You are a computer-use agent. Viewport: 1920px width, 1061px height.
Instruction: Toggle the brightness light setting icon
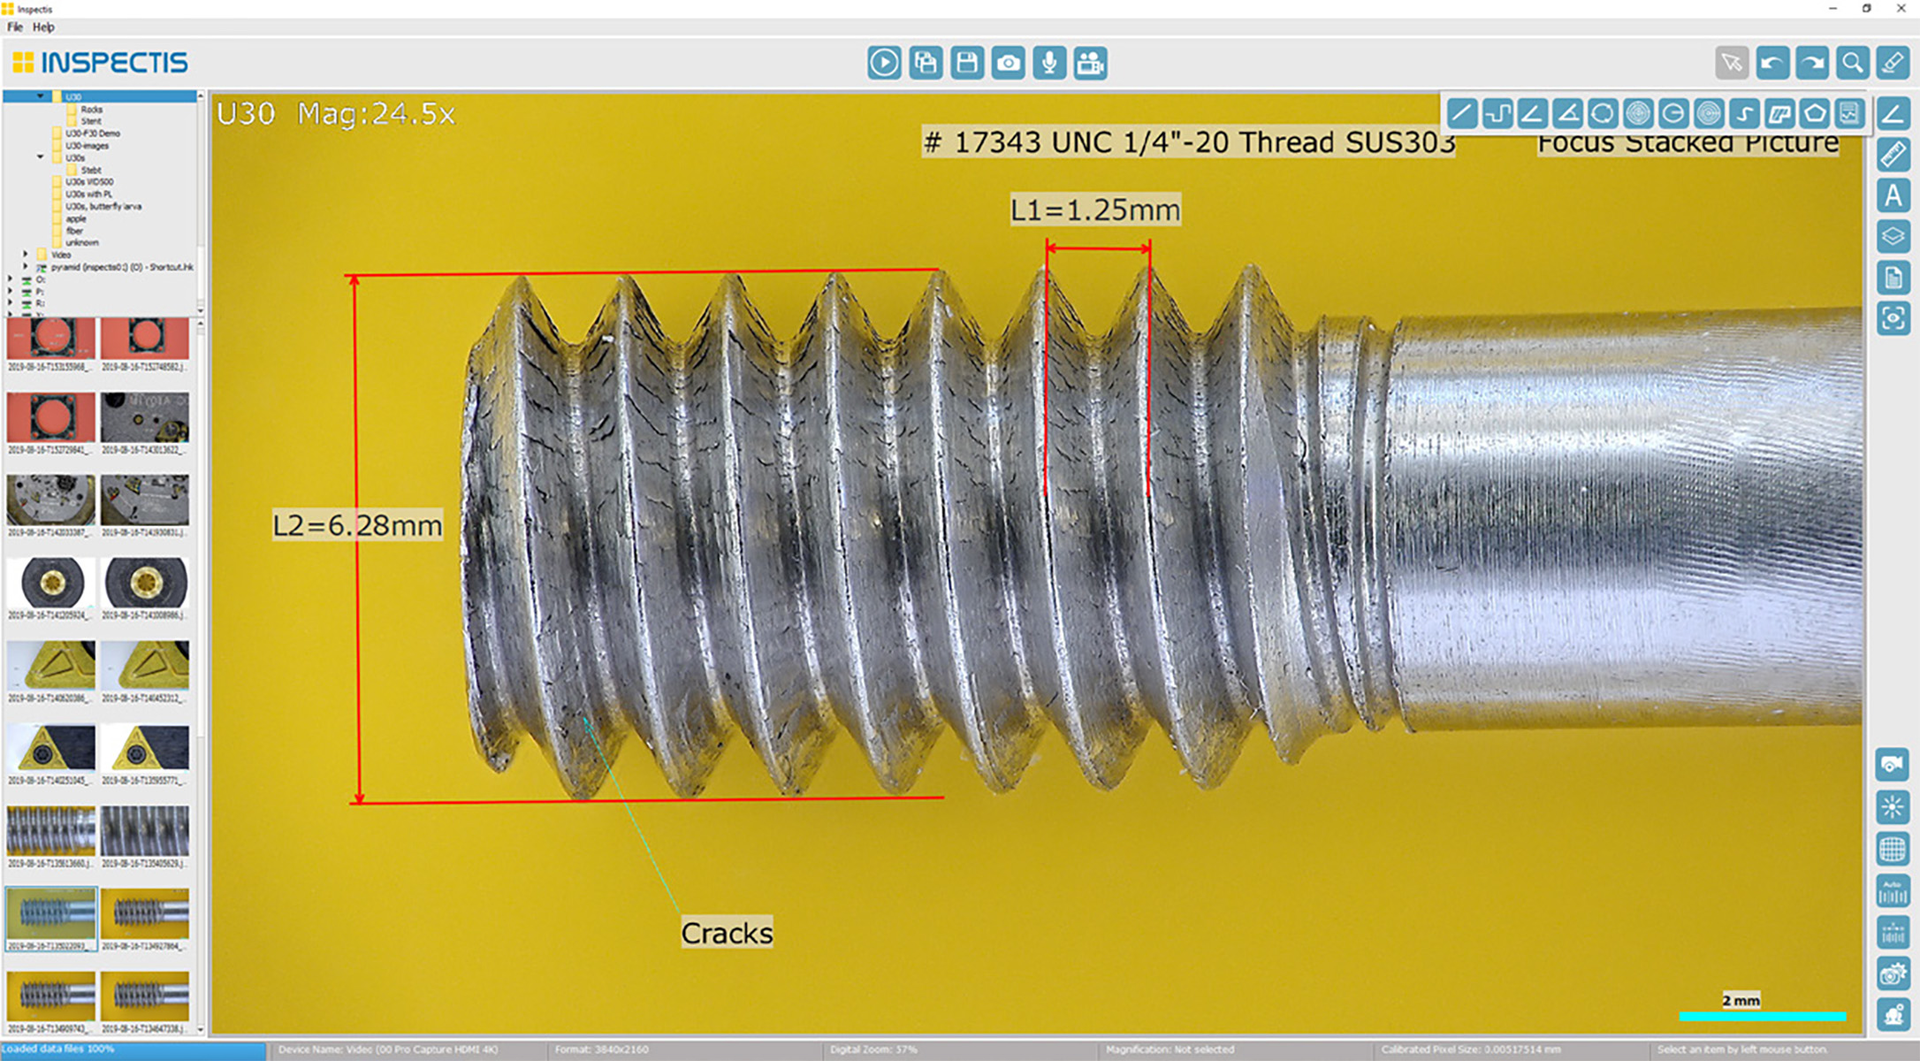(x=1892, y=807)
